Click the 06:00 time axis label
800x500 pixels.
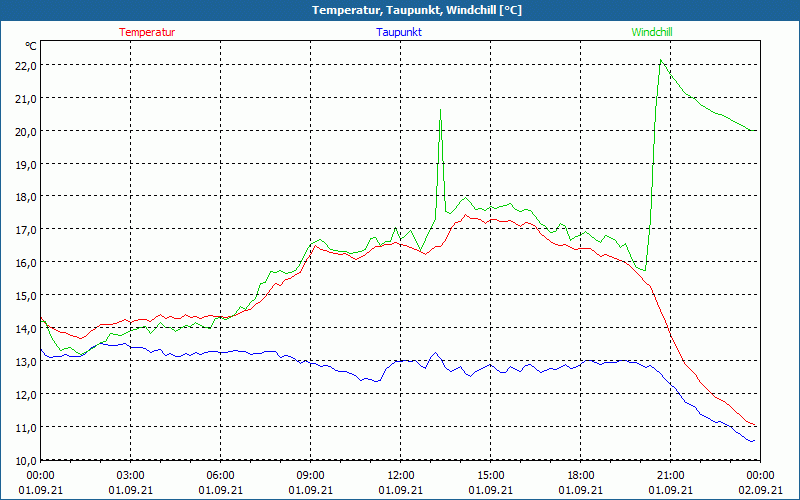pos(220,476)
